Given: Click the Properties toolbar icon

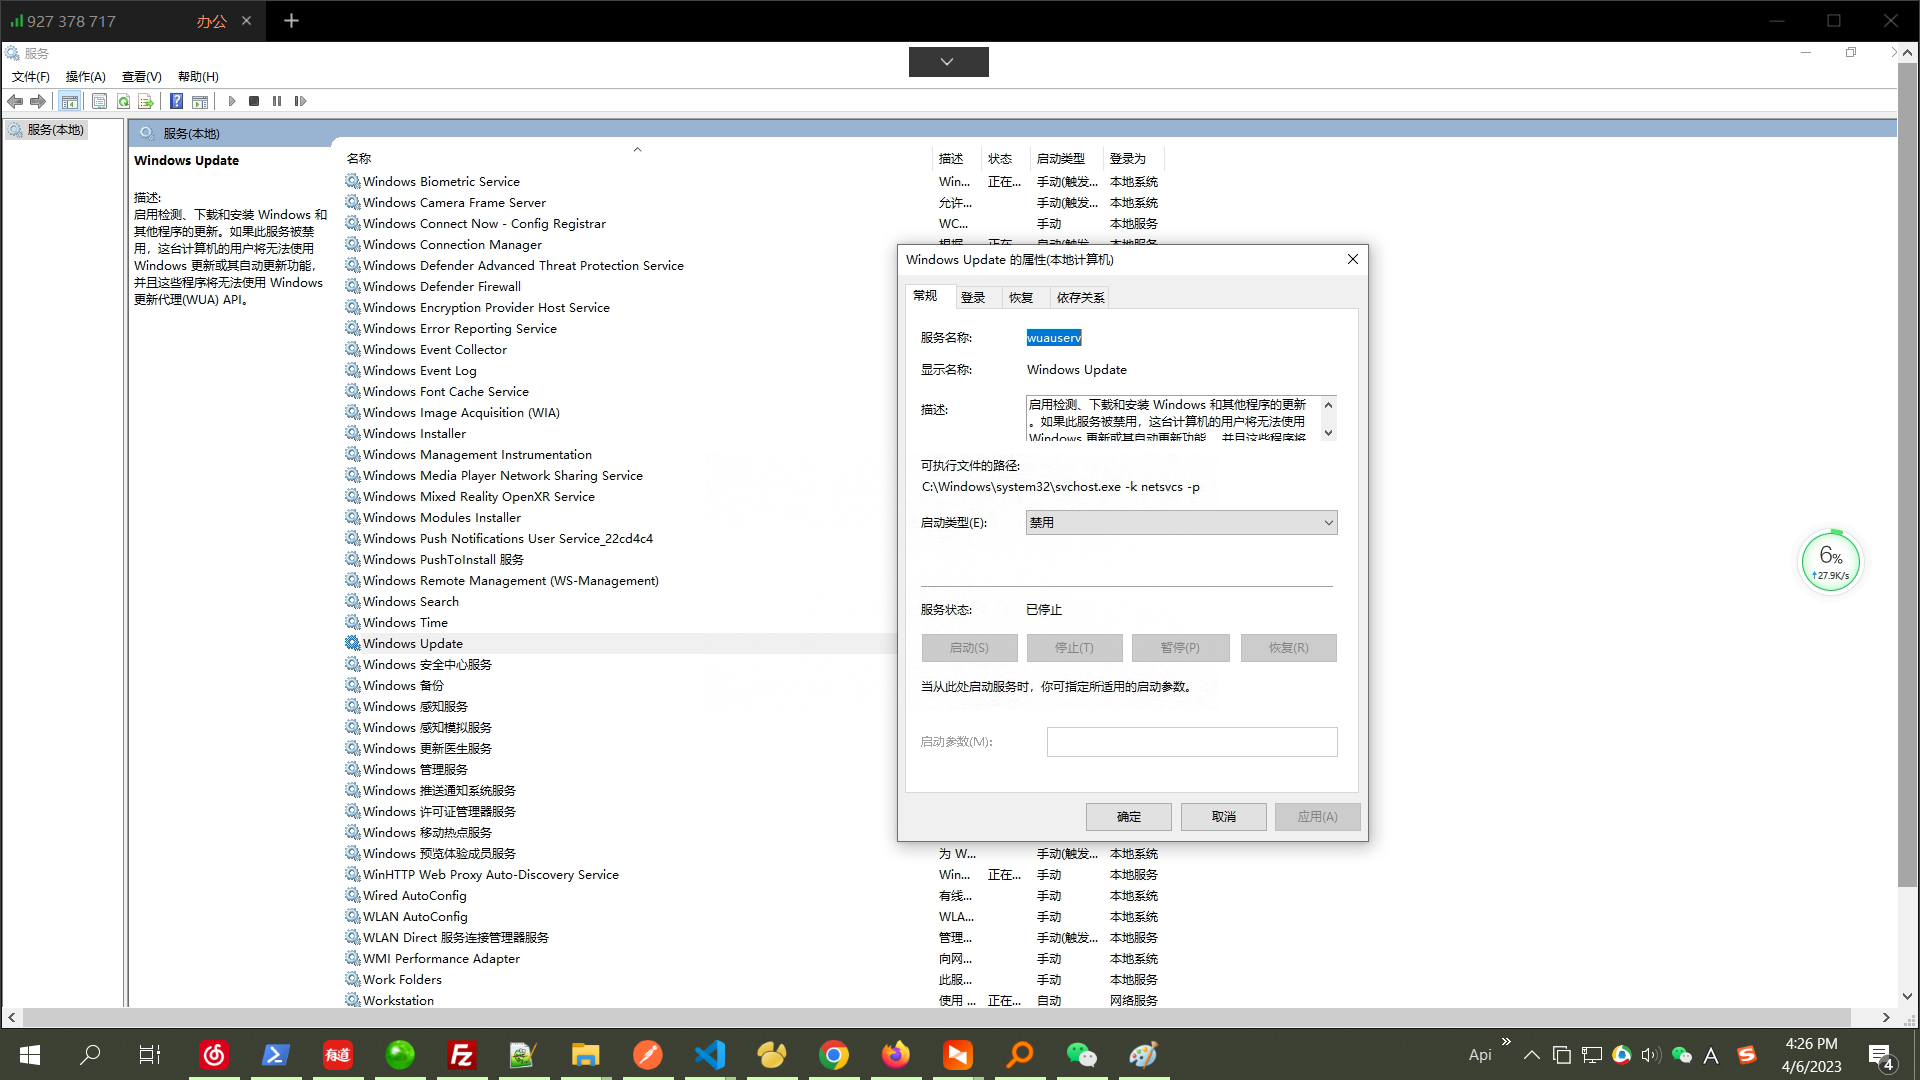Looking at the screenshot, I should tap(99, 101).
